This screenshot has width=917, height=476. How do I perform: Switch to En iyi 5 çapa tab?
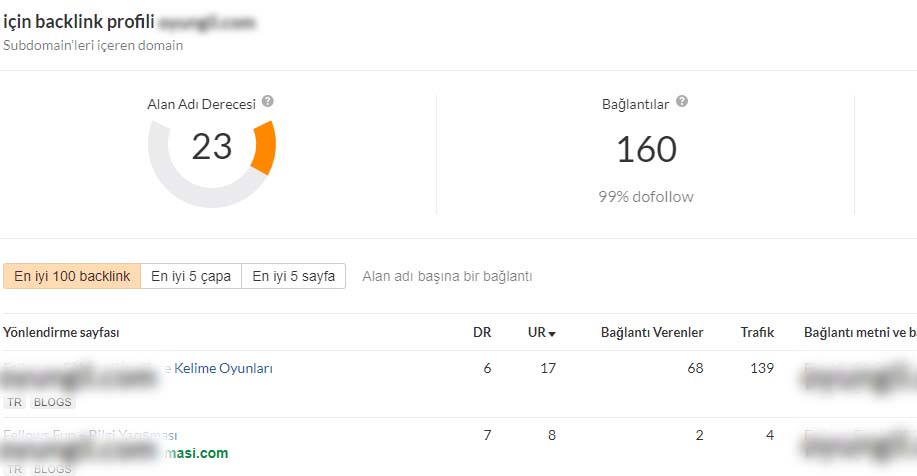191,276
